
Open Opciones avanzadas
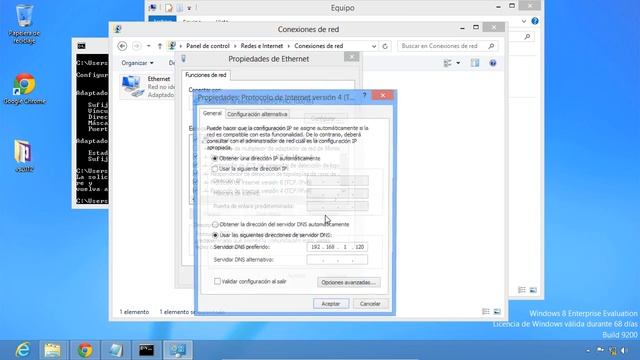[349, 282]
